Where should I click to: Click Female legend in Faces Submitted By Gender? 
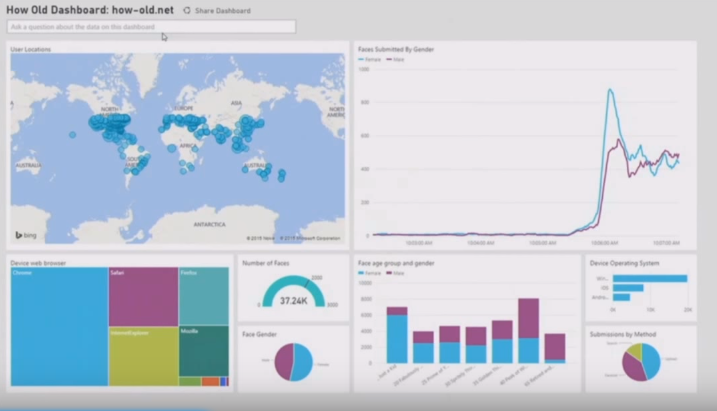point(370,59)
